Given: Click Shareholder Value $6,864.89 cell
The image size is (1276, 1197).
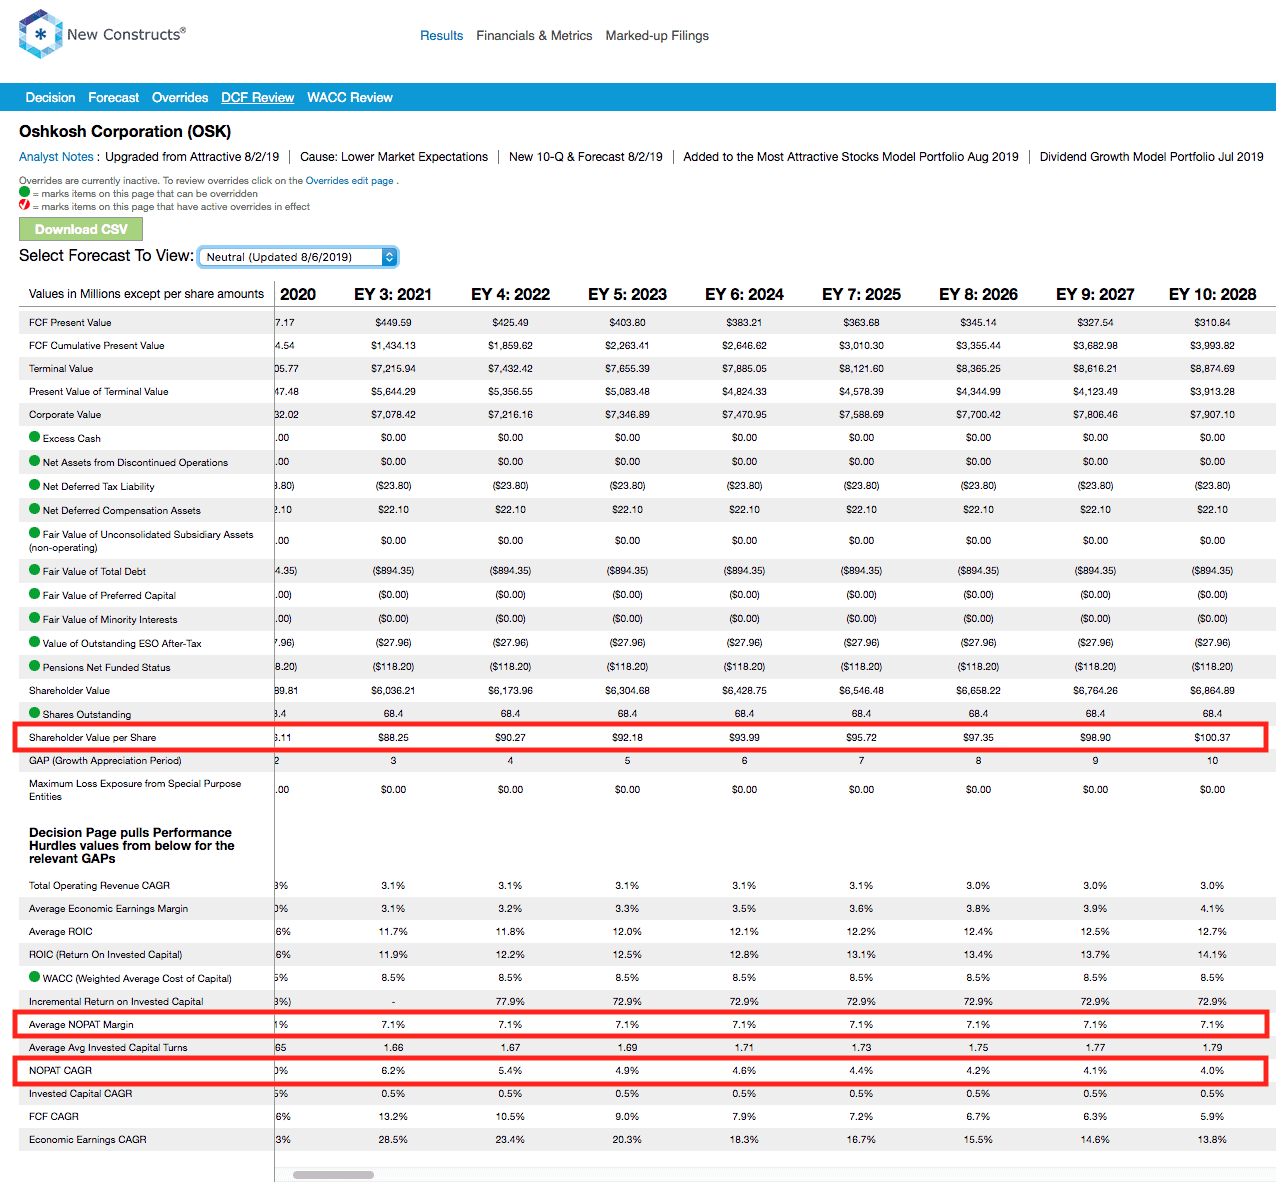Looking at the screenshot, I should tap(1212, 690).
